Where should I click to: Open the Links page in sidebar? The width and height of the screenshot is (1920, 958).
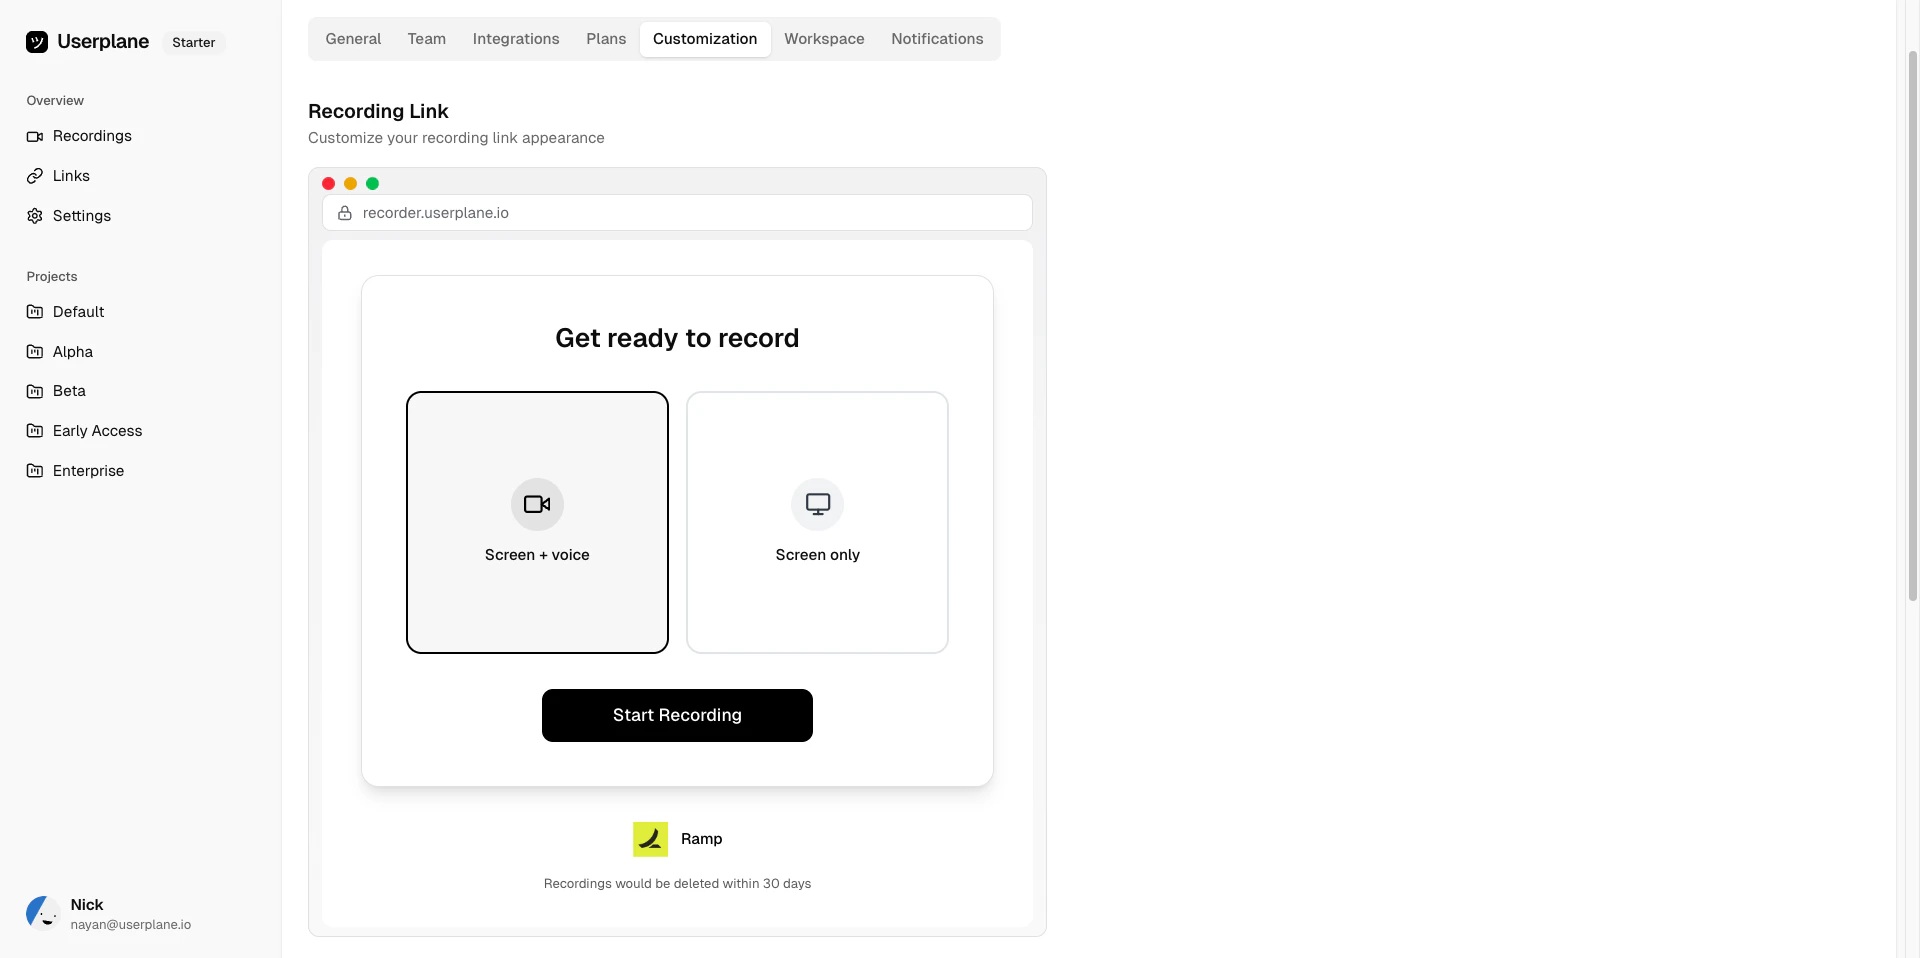tap(71, 176)
